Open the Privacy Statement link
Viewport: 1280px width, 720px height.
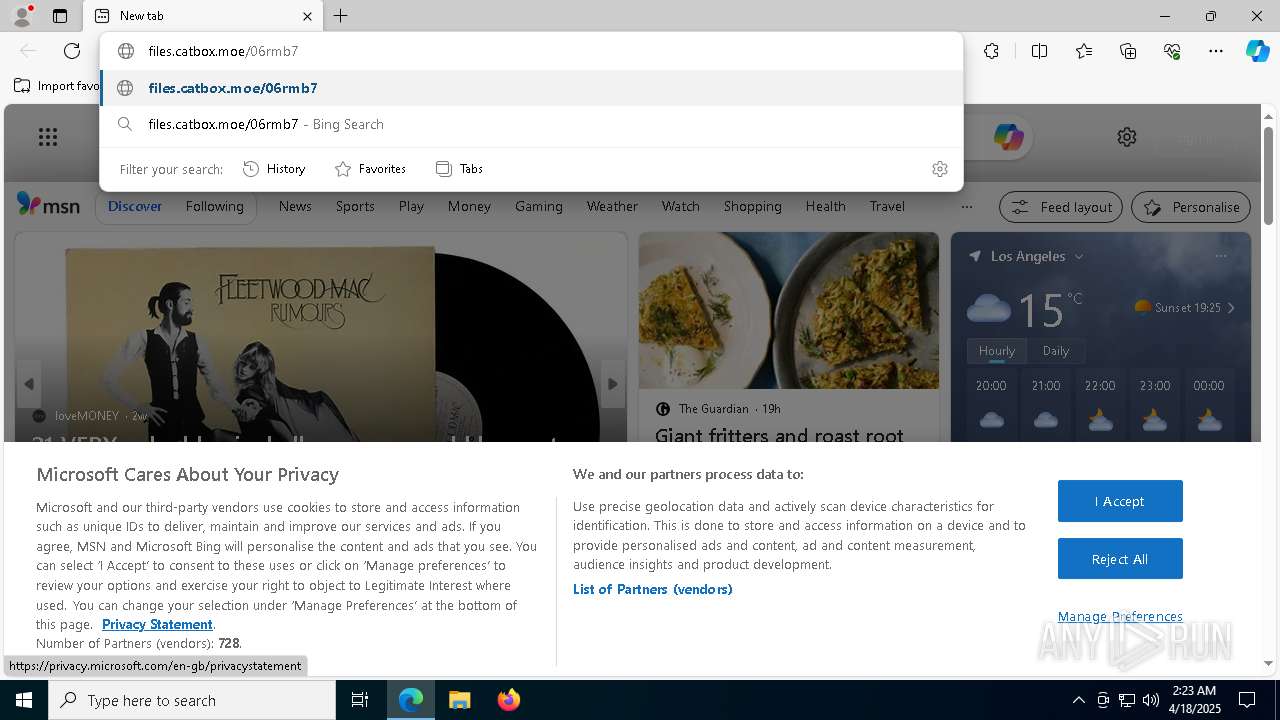pyautogui.click(x=157, y=624)
